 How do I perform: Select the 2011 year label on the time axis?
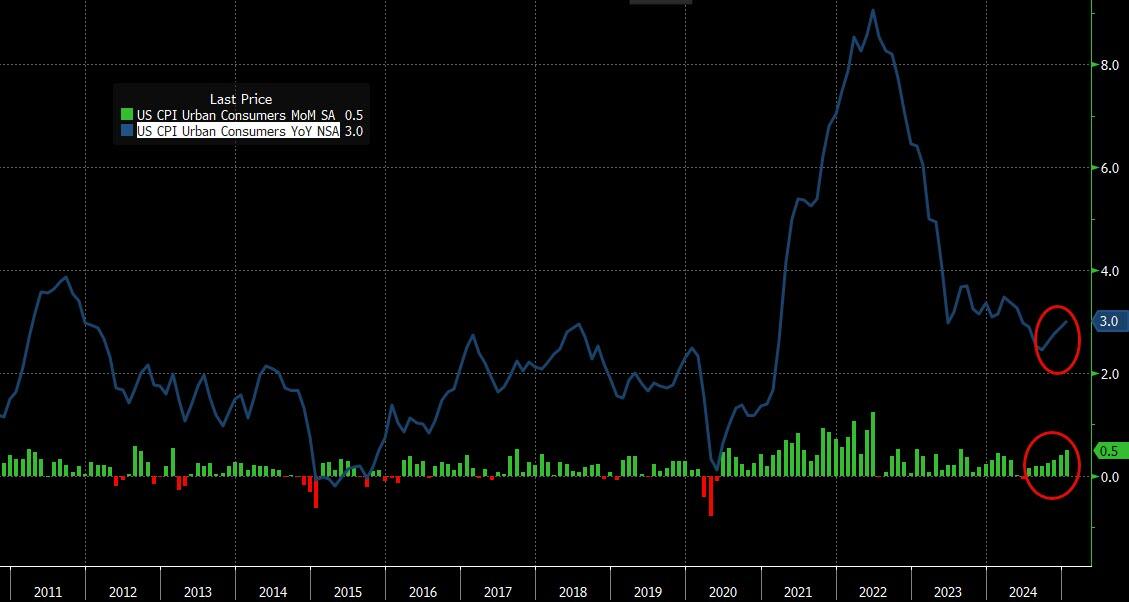point(48,592)
